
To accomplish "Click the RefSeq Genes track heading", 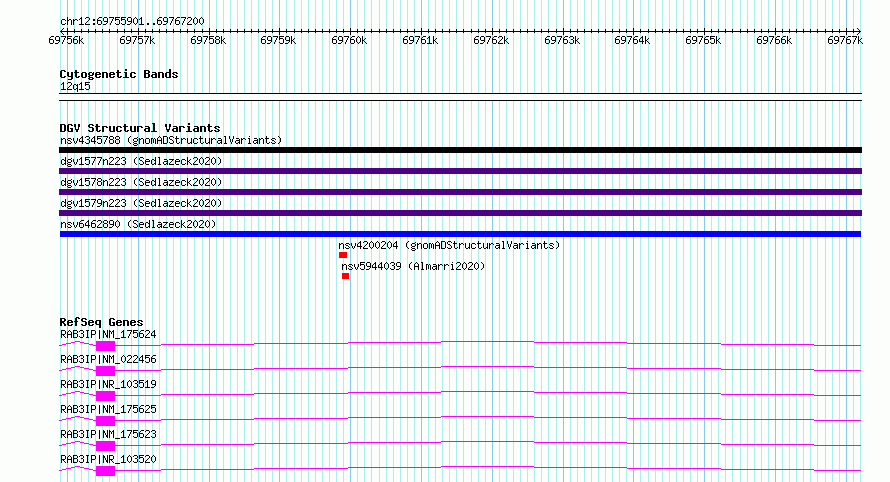I will tap(101, 322).
